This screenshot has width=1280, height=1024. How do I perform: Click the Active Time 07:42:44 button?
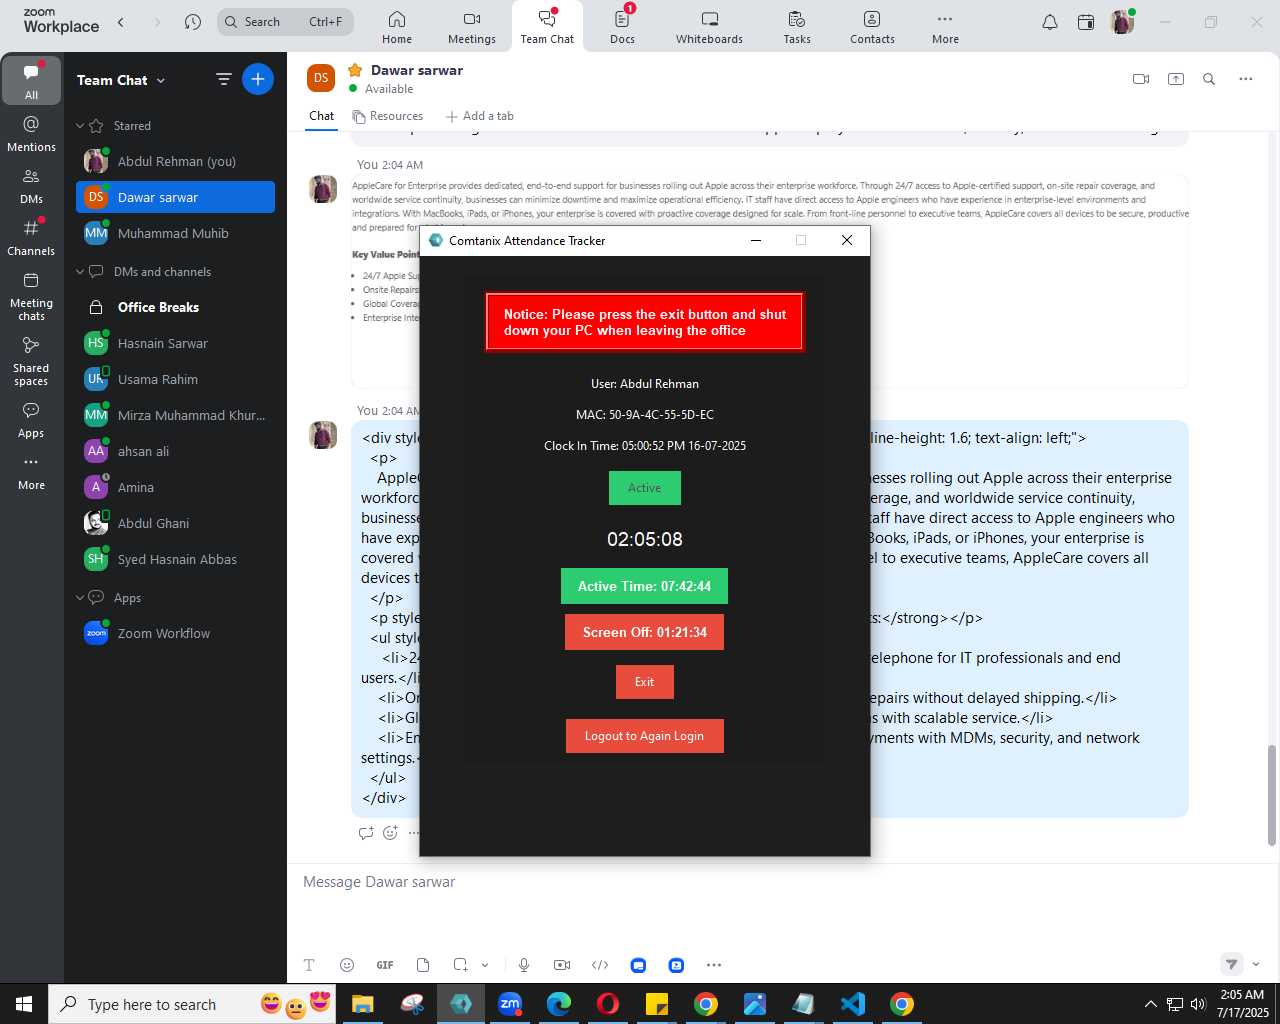(645, 586)
